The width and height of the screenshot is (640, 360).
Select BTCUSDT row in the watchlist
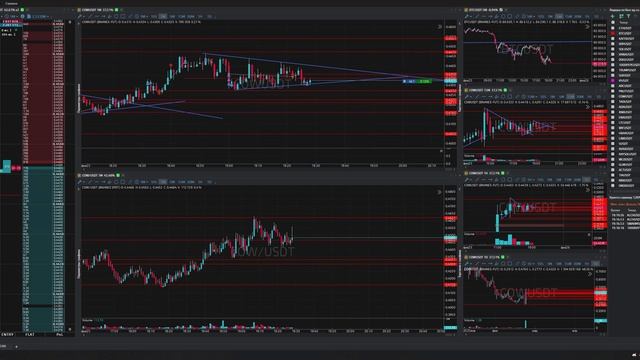coord(624,33)
